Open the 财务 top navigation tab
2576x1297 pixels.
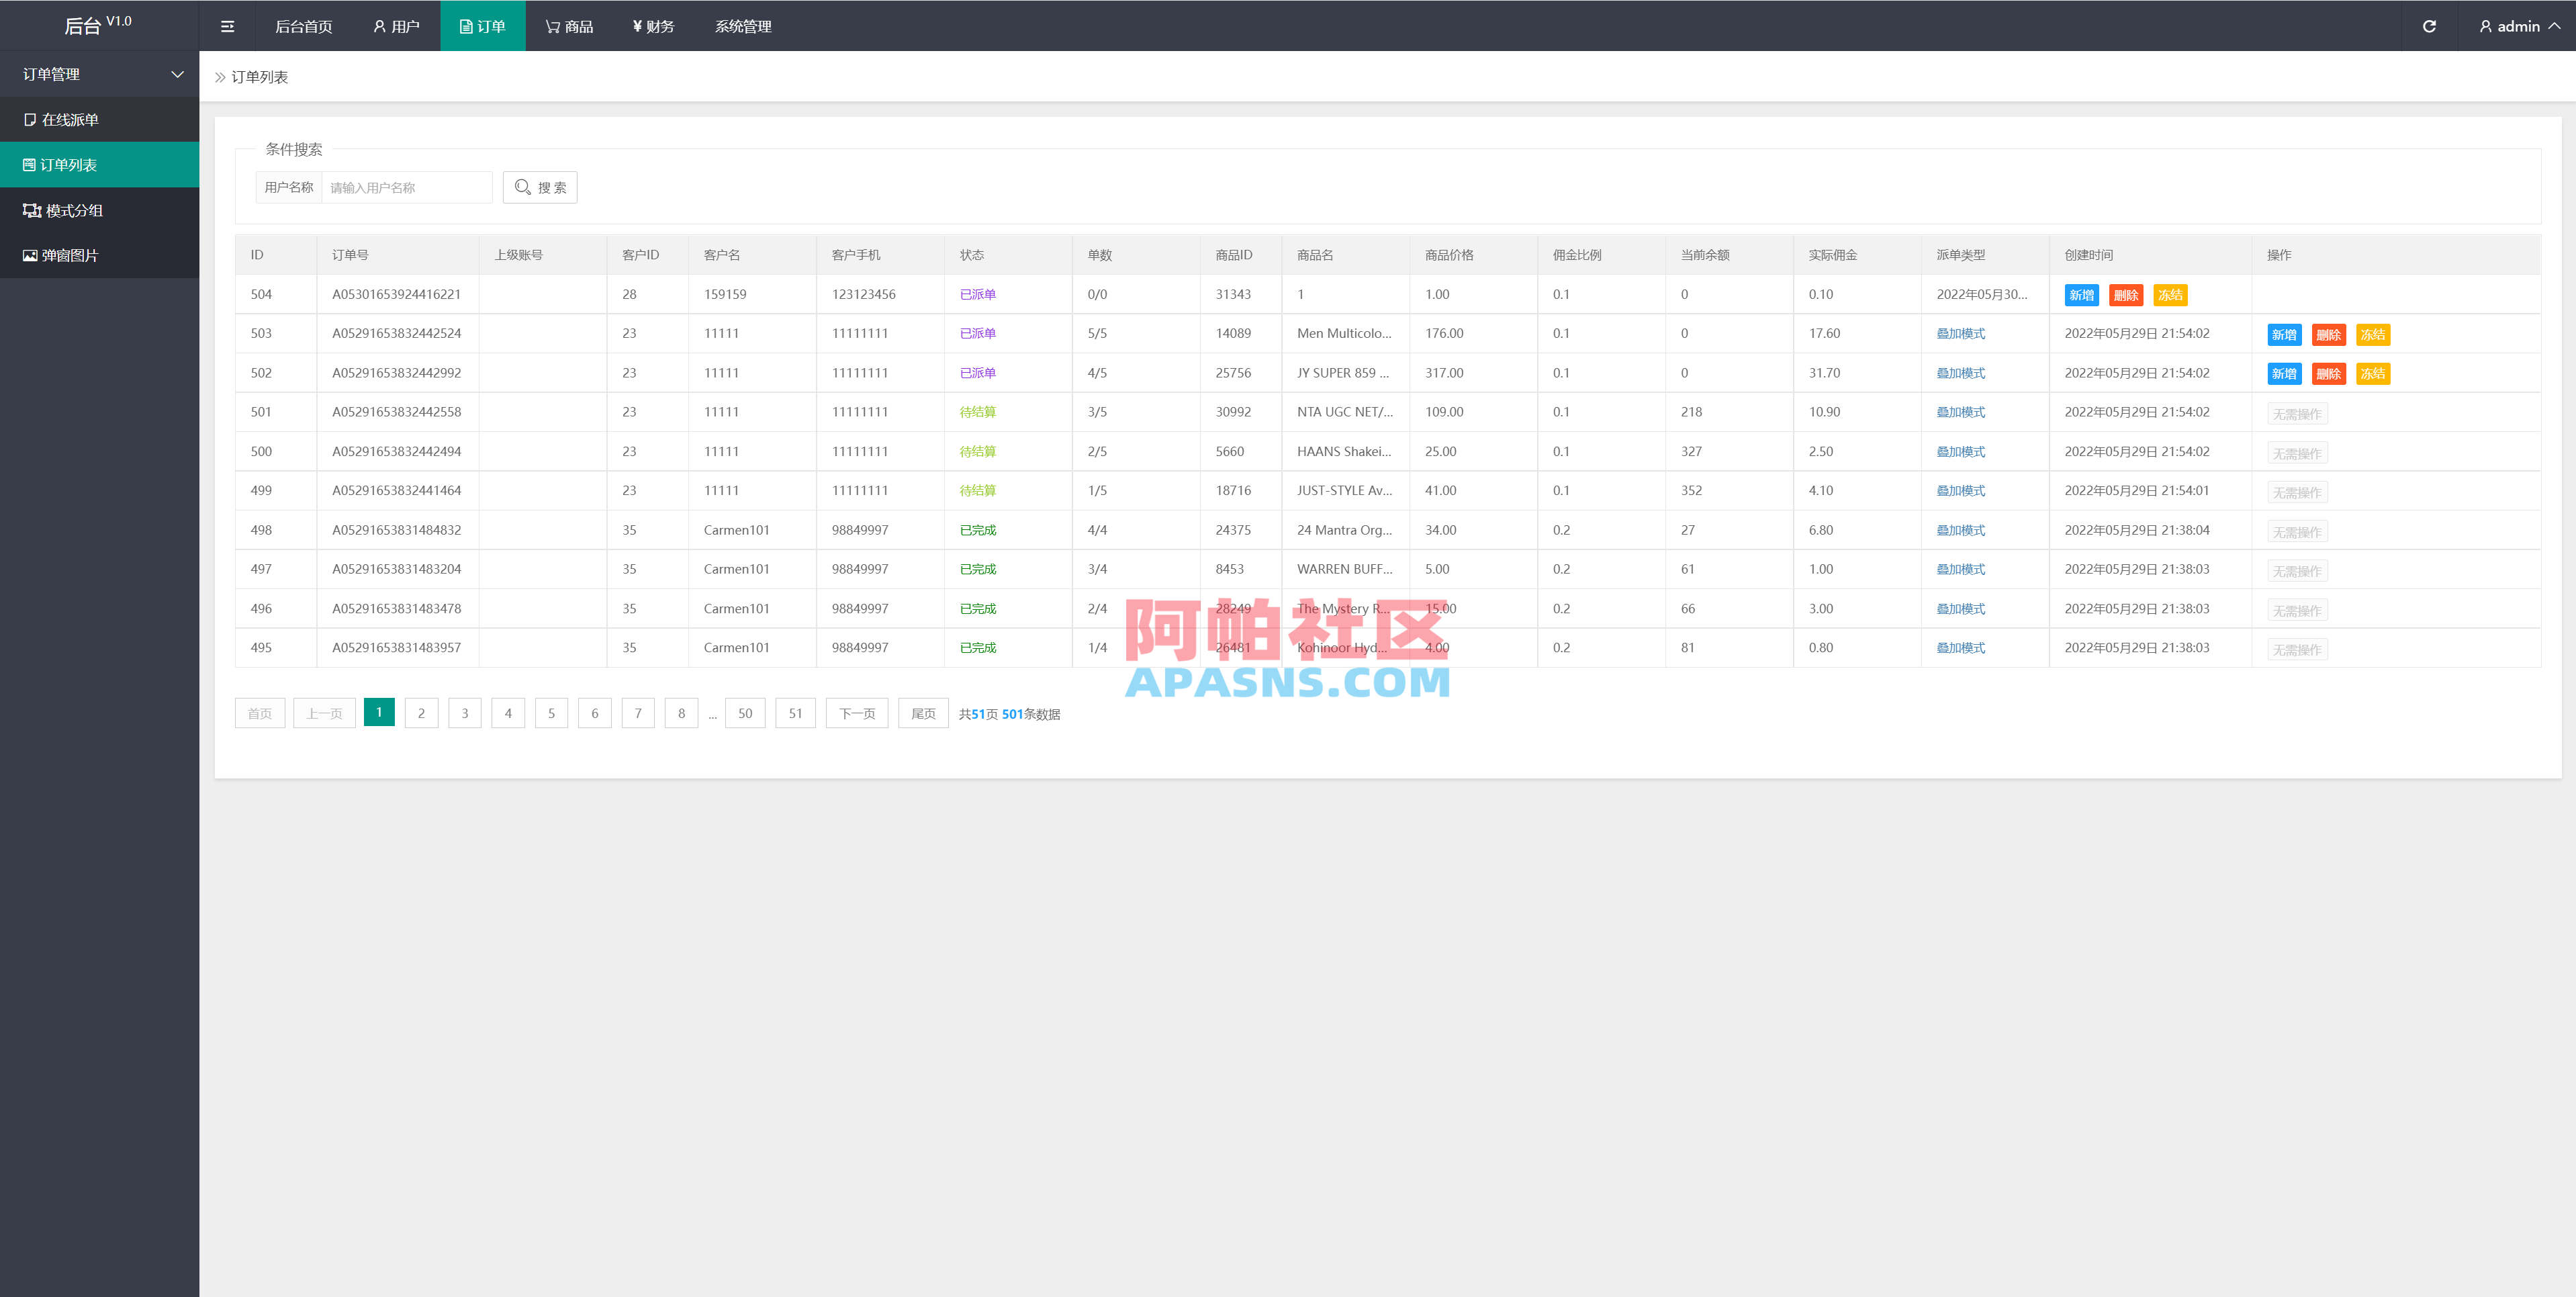point(653,26)
